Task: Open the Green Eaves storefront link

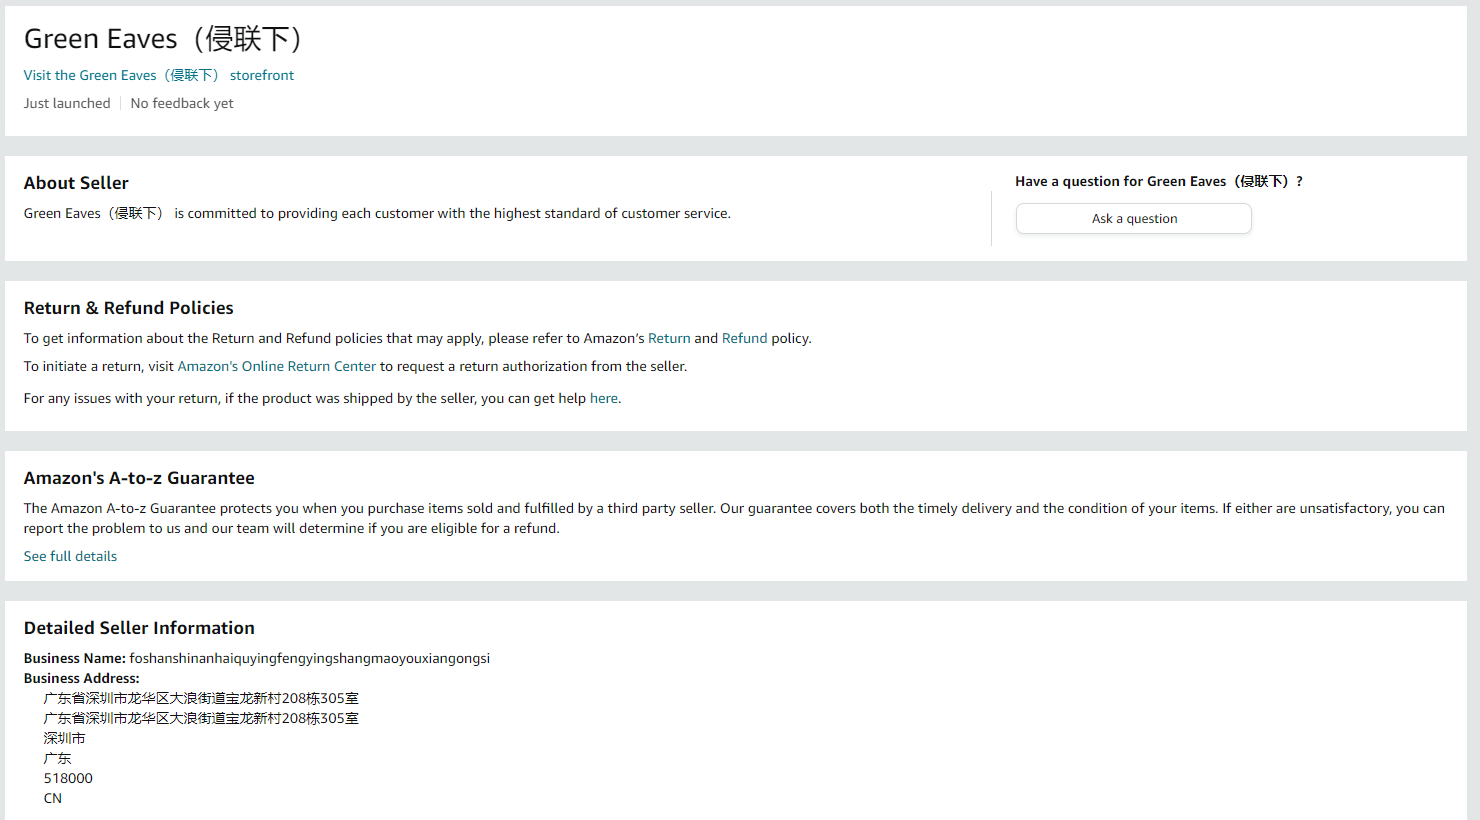Action: click(158, 75)
